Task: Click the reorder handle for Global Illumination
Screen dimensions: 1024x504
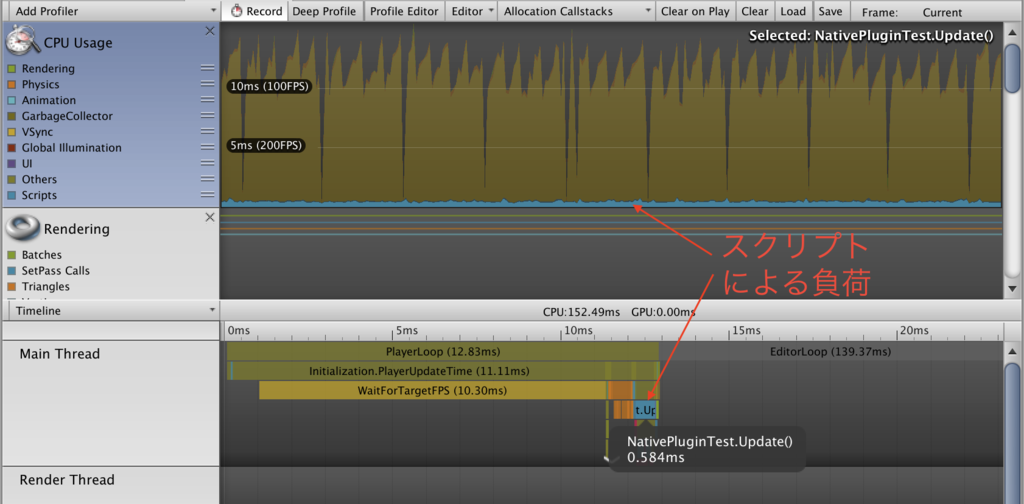Action: click(208, 148)
